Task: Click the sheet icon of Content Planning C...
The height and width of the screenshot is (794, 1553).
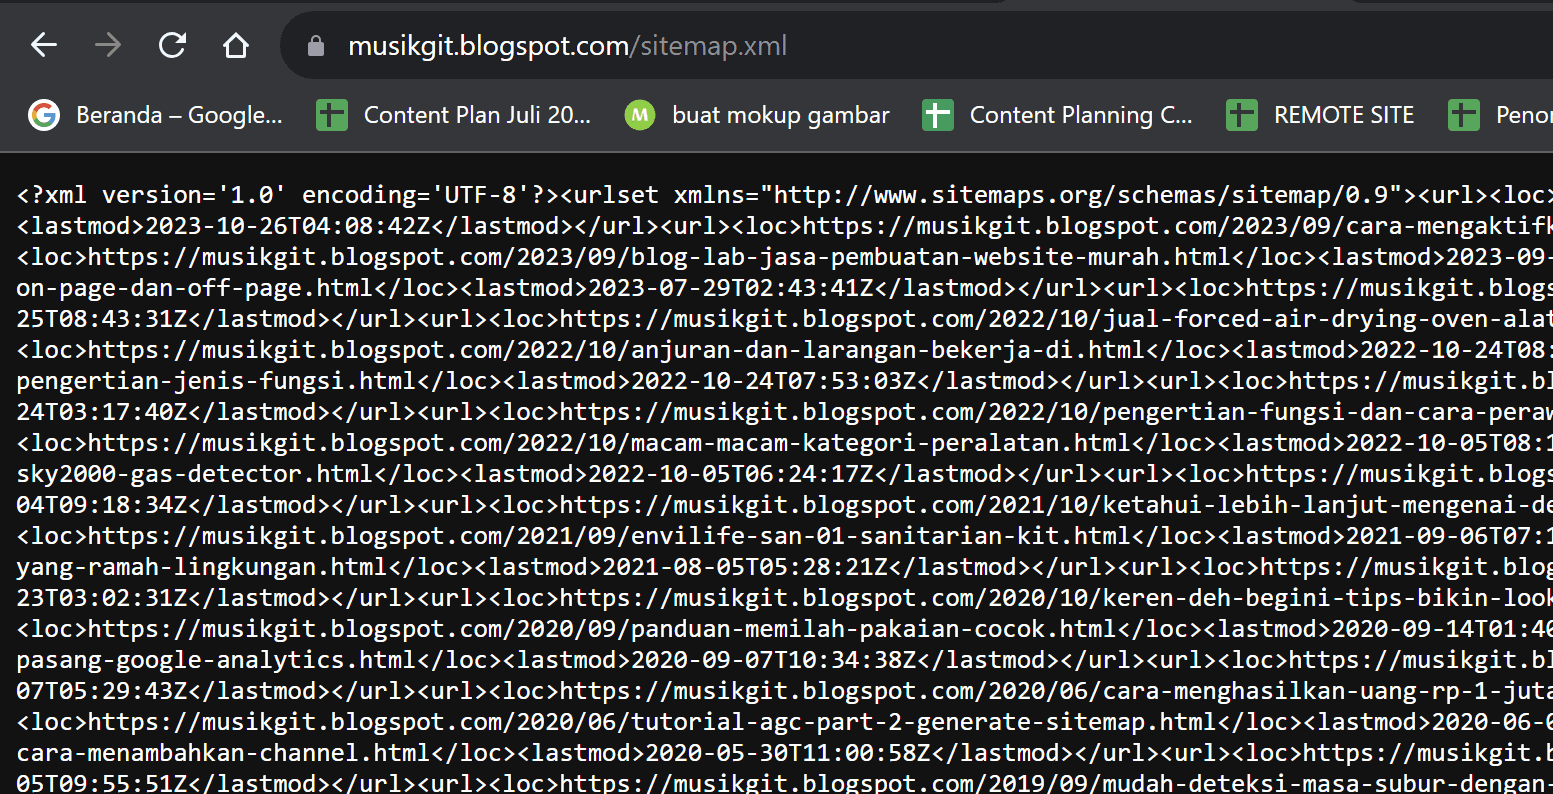Action: [937, 115]
